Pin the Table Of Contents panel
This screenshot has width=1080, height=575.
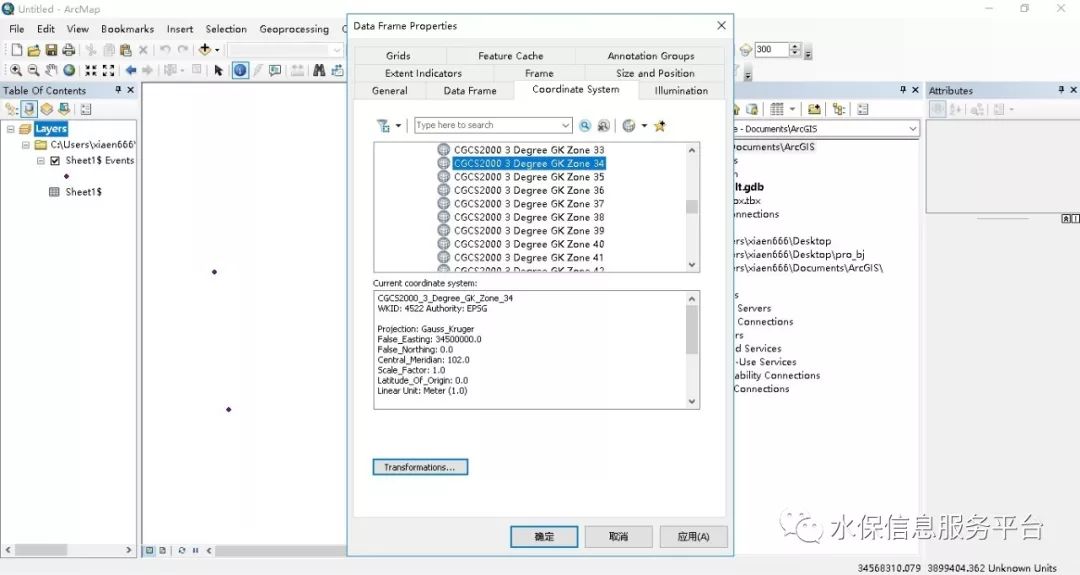click(118, 90)
